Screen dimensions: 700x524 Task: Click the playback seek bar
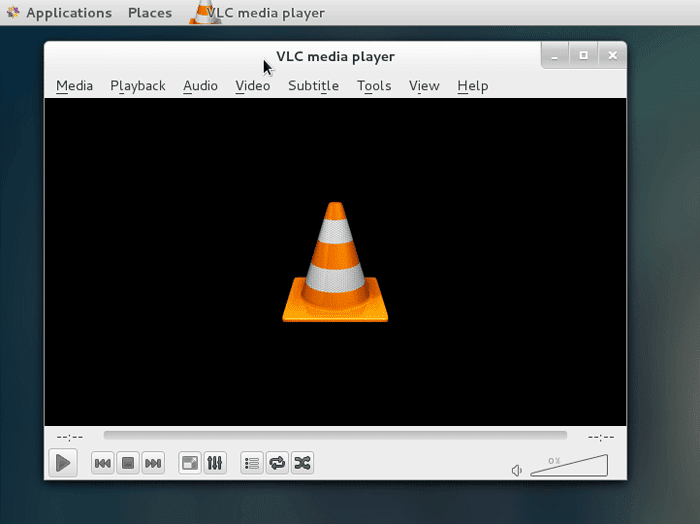pyautogui.click(x=335, y=435)
